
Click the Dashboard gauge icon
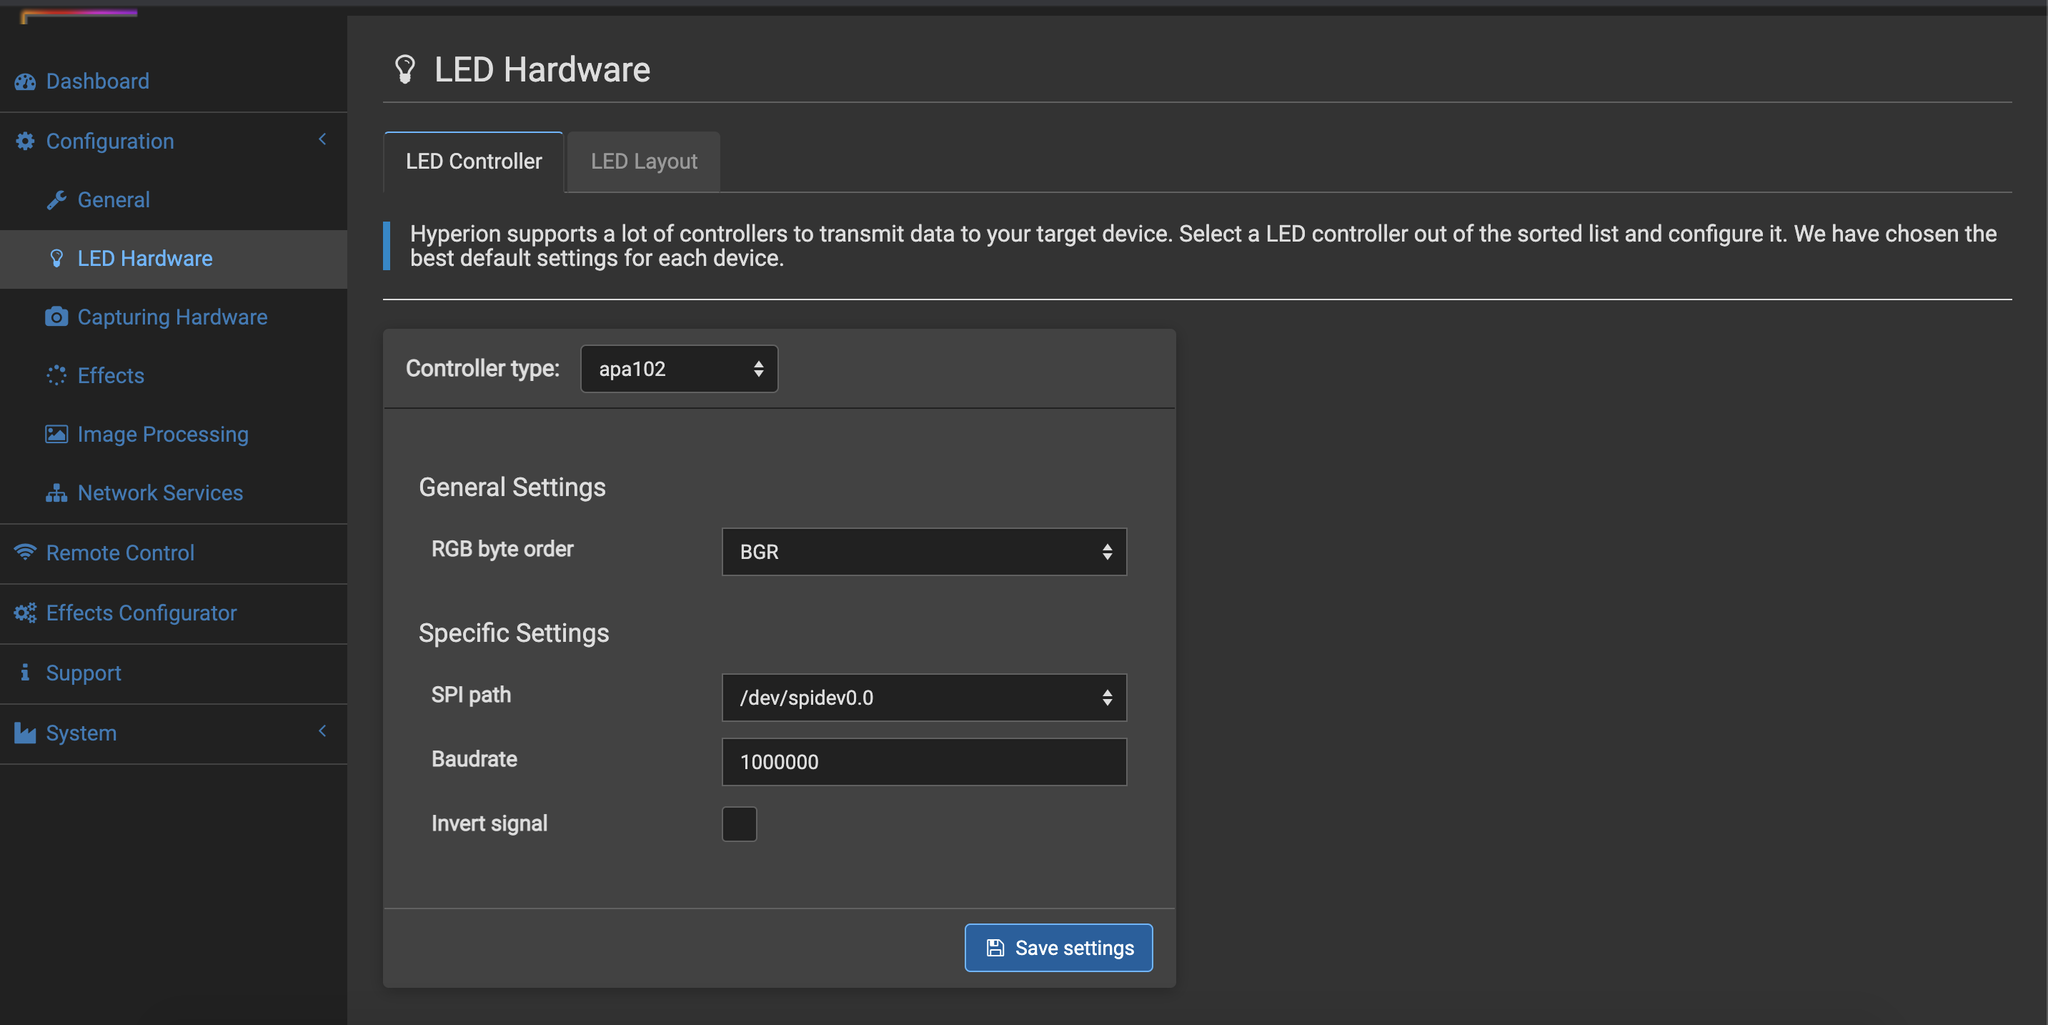(25, 82)
